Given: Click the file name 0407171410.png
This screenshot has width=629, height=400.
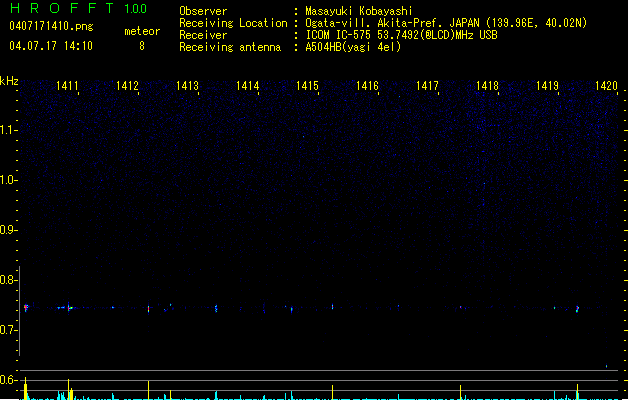Looking at the screenshot, I should [x=51, y=26].
